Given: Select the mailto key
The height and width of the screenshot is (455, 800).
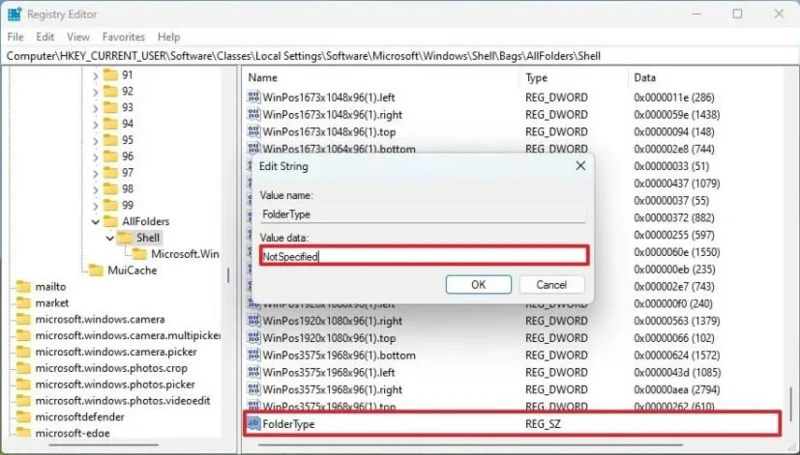Looking at the screenshot, I should (x=51, y=287).
